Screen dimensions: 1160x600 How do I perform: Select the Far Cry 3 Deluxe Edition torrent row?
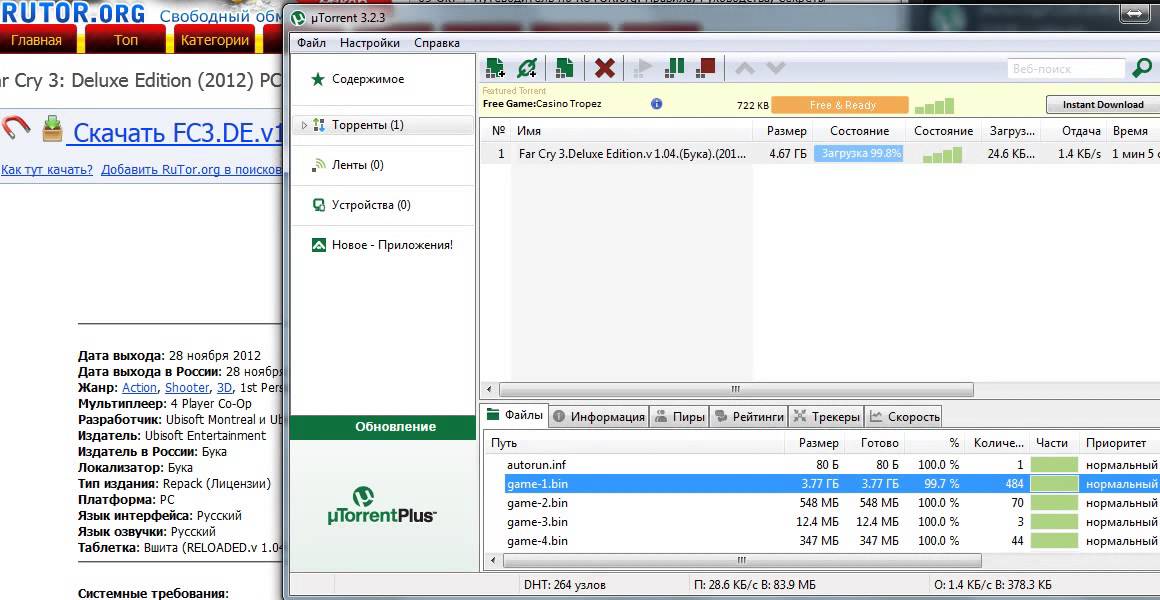click(820, 154)
